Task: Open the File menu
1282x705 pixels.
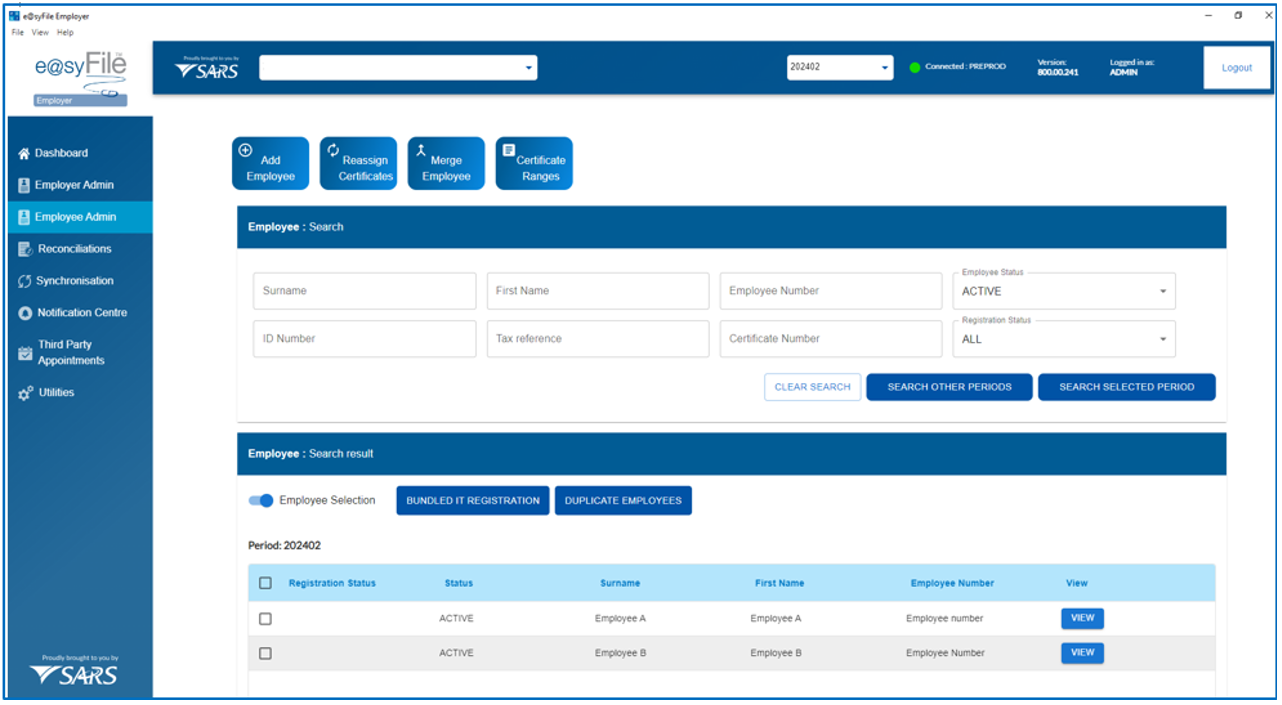Action: [x=18, y=32]
